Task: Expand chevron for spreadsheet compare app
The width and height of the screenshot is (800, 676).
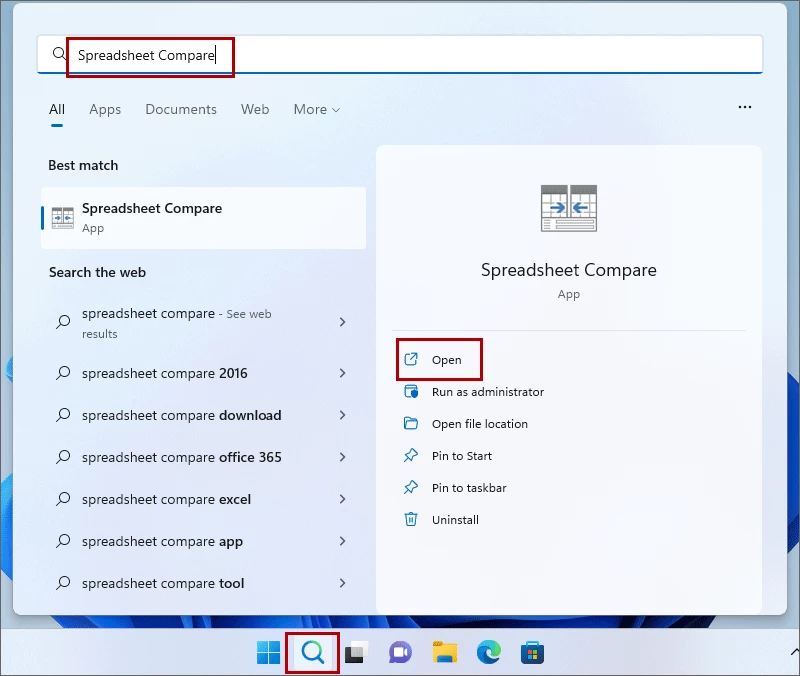Action: pyautogui.click(x=342, y=541)
